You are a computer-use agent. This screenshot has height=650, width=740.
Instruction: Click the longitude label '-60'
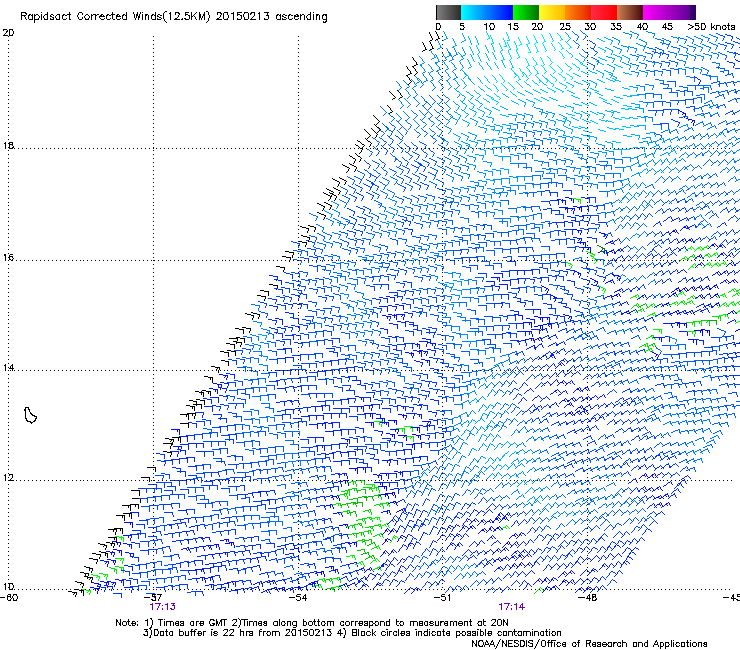click(x=9, y=597)
